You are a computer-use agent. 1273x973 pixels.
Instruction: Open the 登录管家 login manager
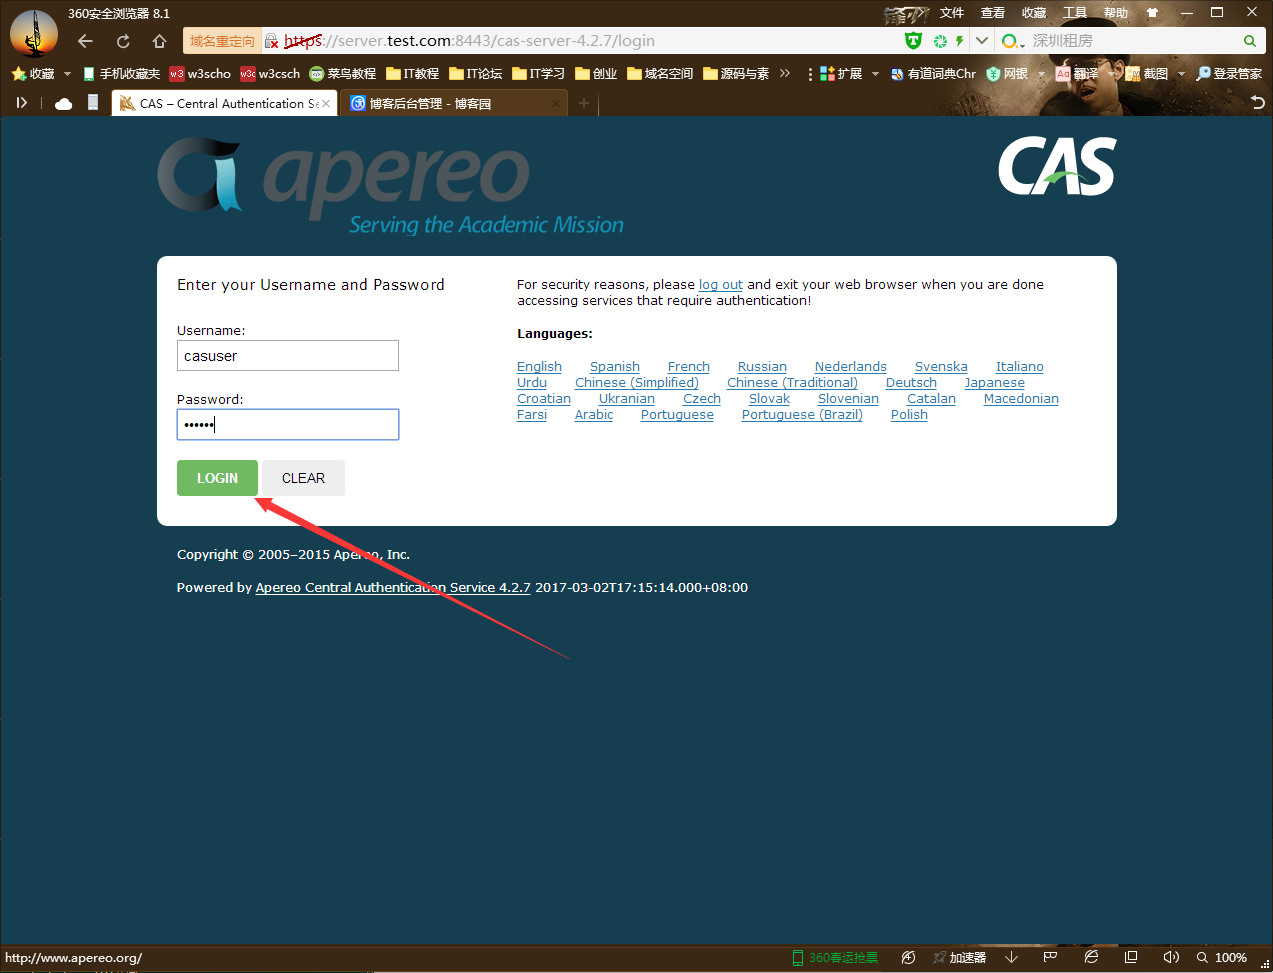1229,74
